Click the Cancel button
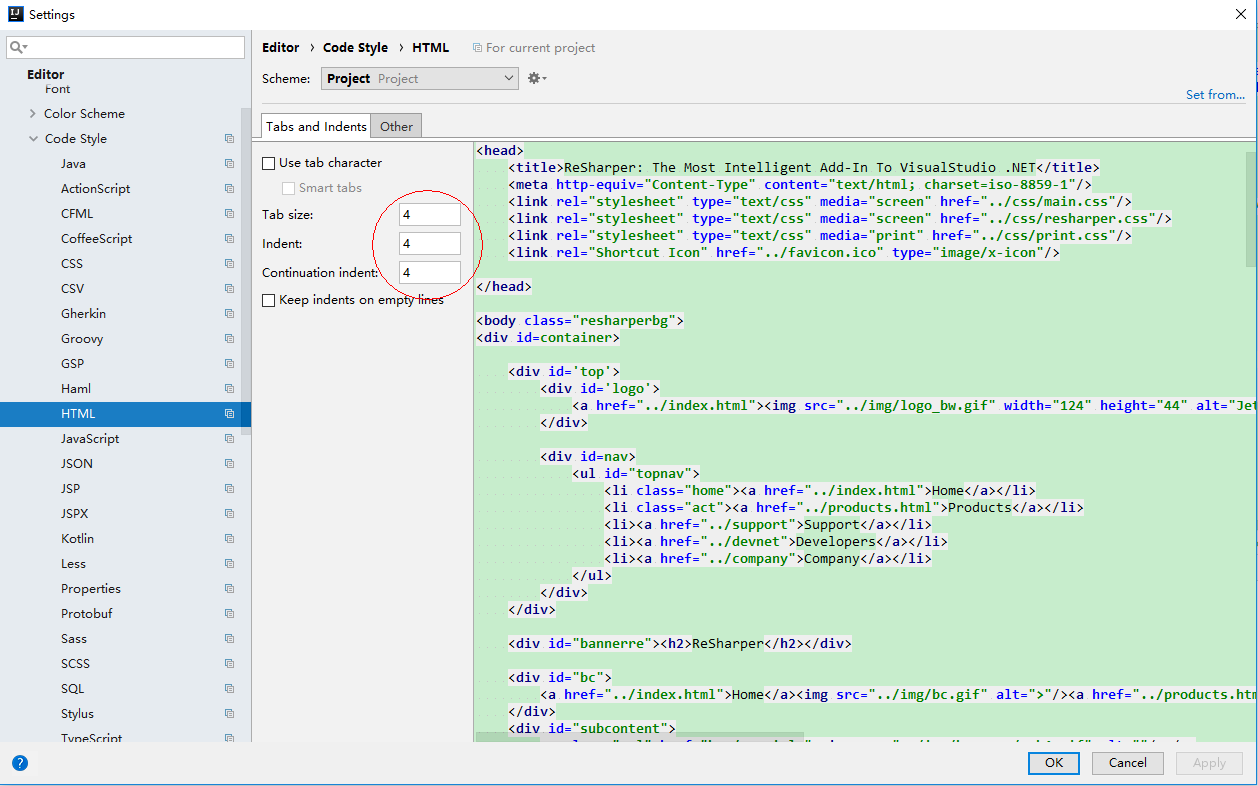The height and width of the screenshot is (786, 1258). click(x=1128, y=763)
